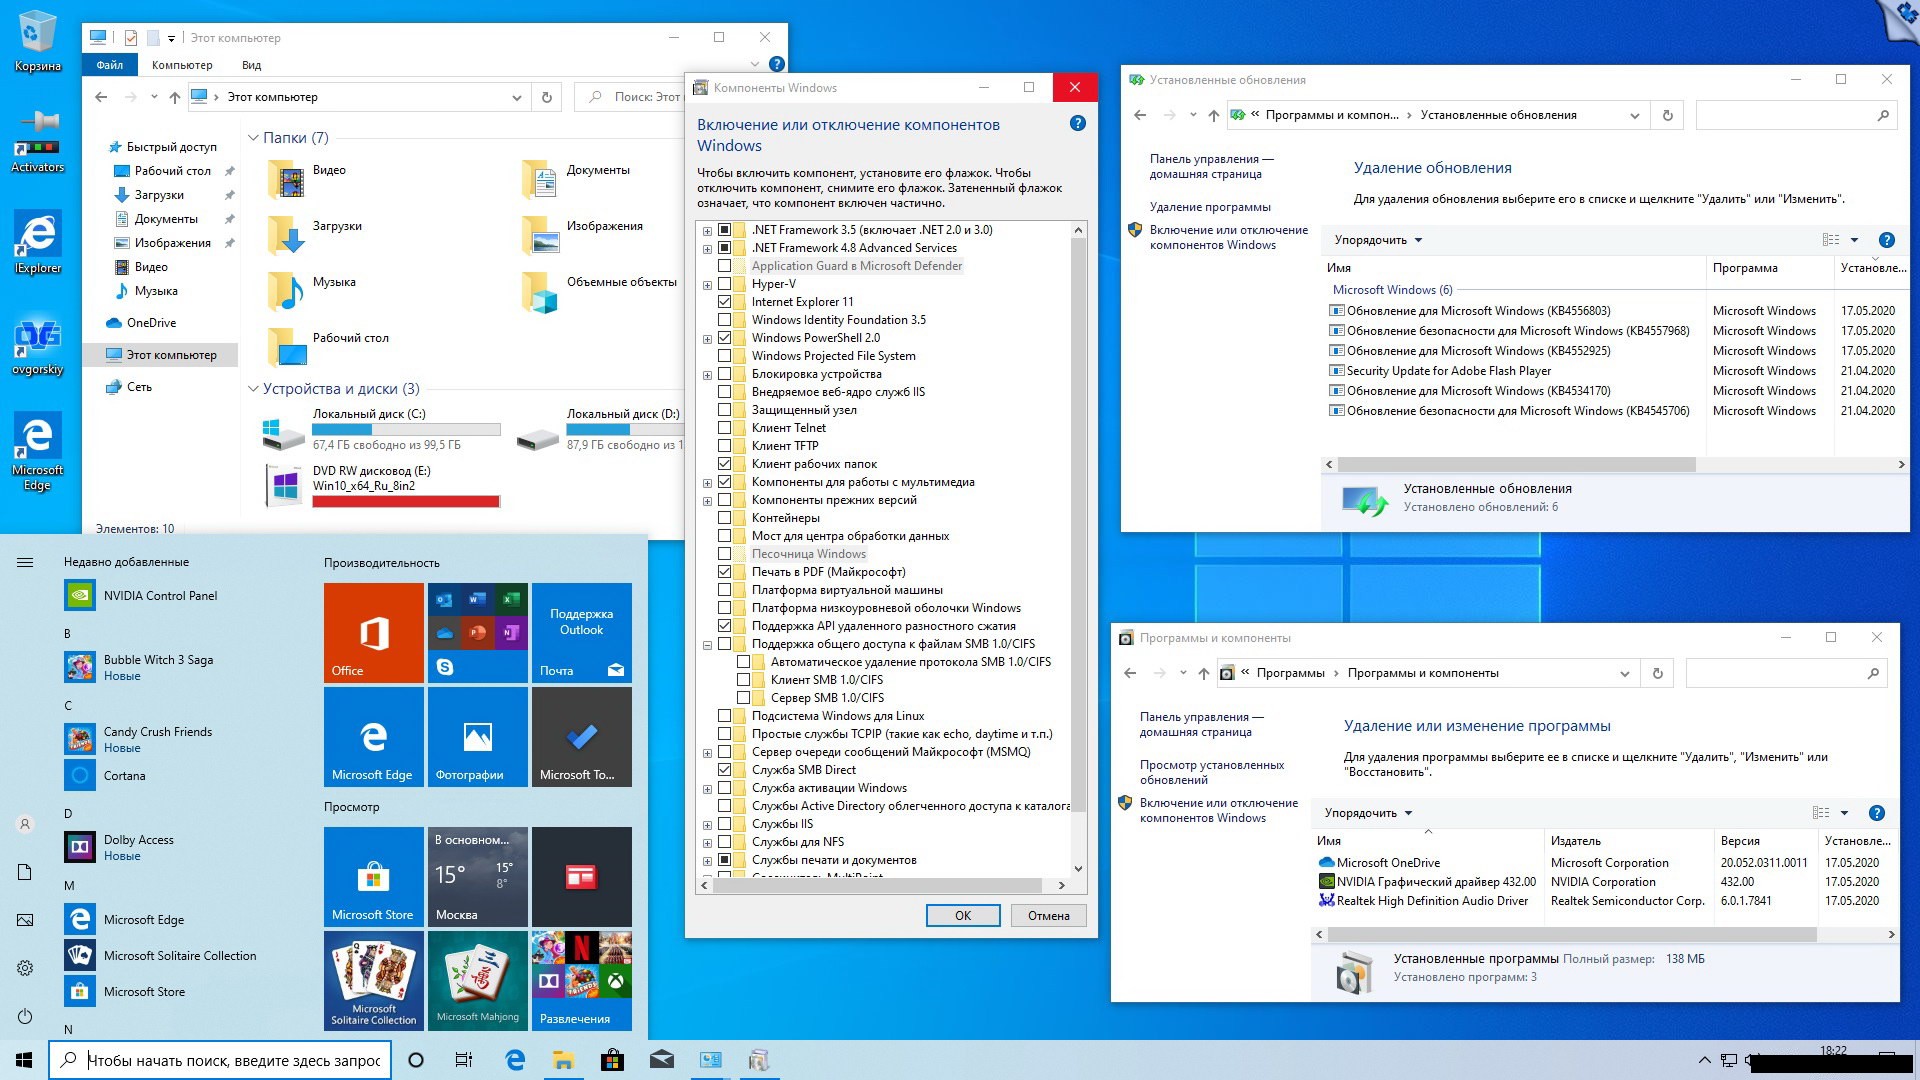Viewport: 1920px width, 1080px height.
Task: Click help icon in Компоненты Windows dialog
Action: pyautogui.click(x=1077, y=123)
